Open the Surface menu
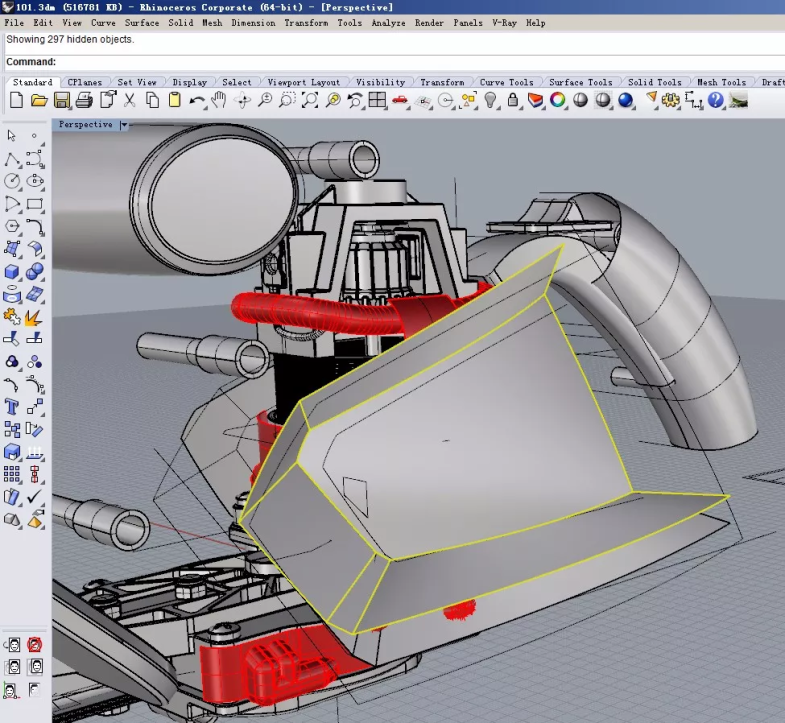Screen dimensions: 785x723 click(x=141, y=22)
